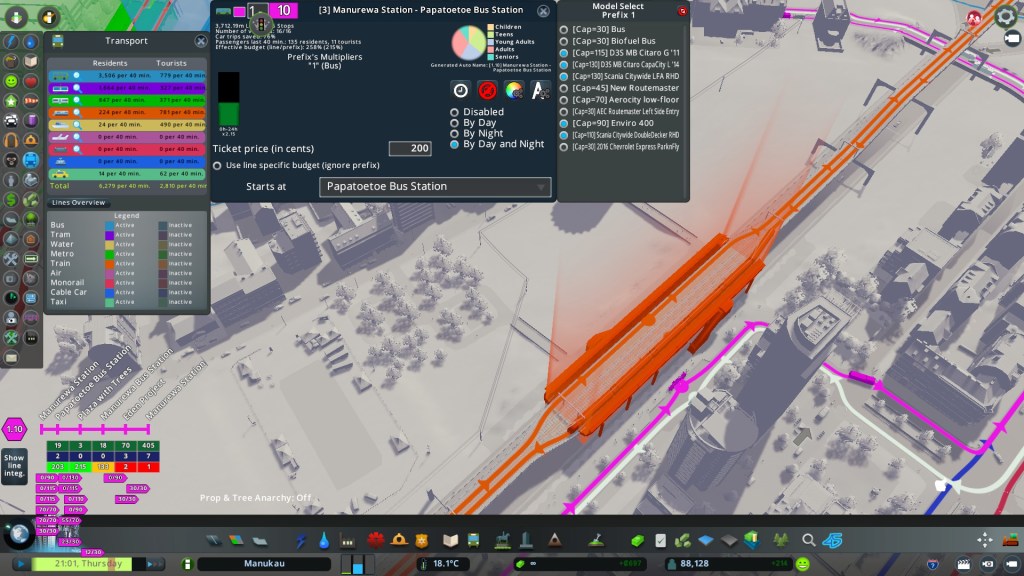Click the Manukau city name bar
The height and width of the screenshot is (576, 1024).
tap(263, 565)
